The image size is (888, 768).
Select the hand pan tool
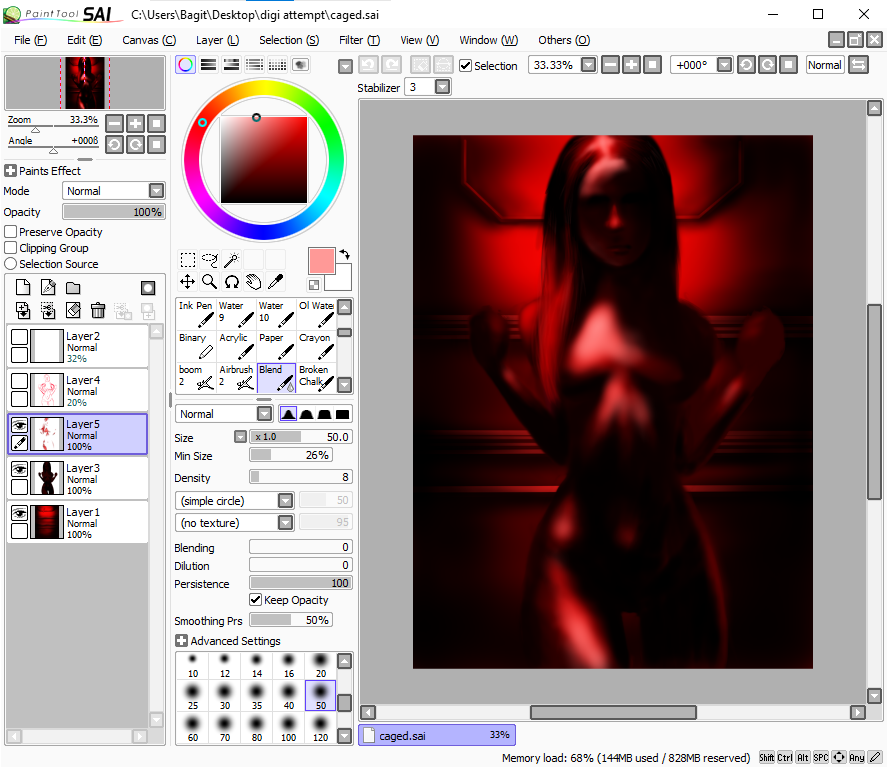coord(254,281)
